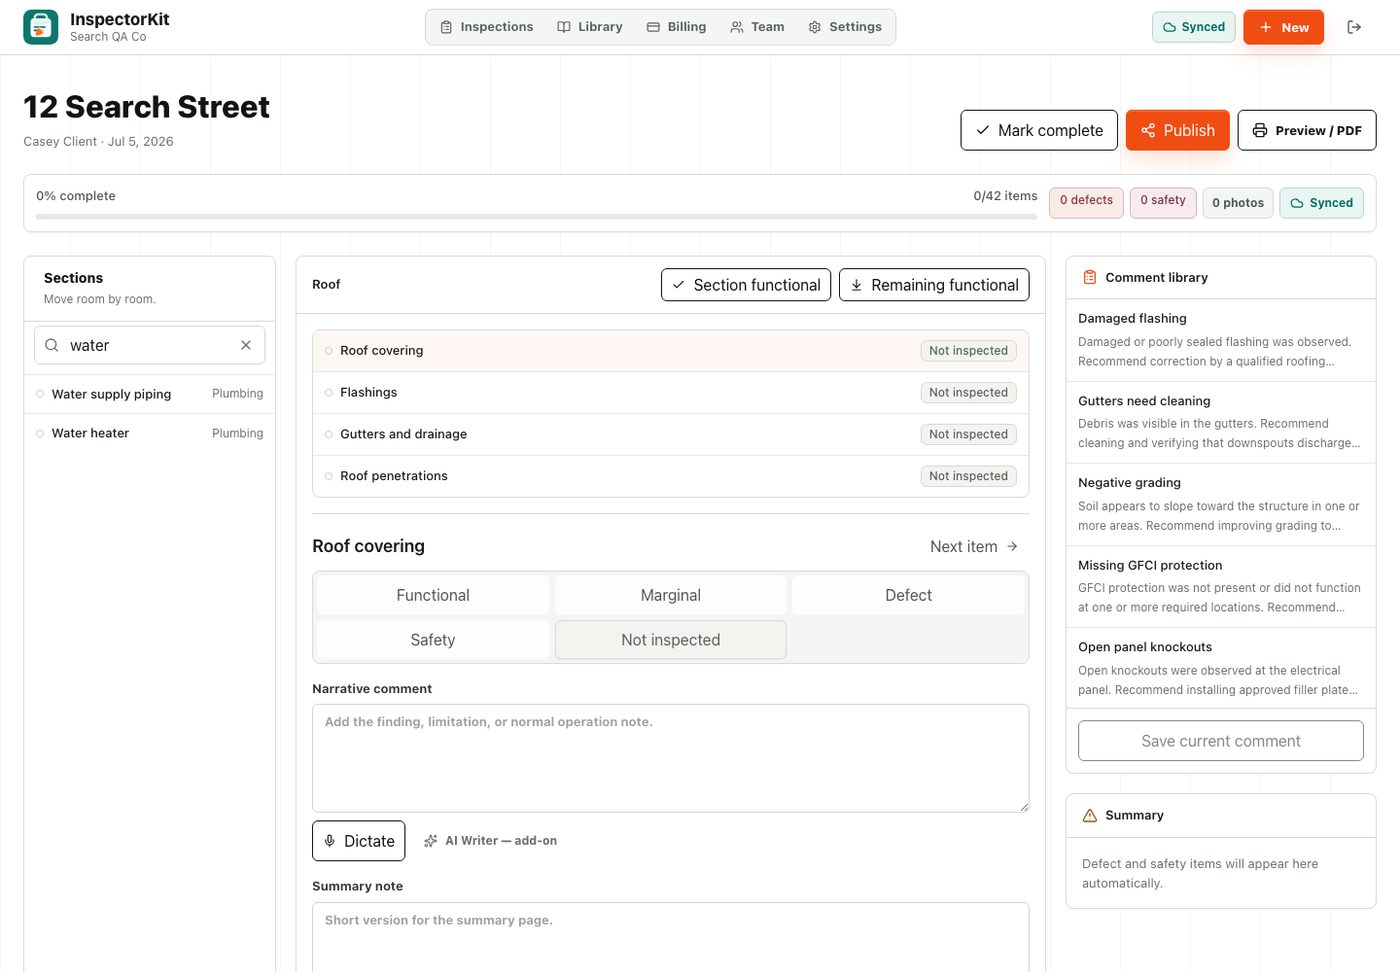Click the Synced status button in header

point(1194,27)
